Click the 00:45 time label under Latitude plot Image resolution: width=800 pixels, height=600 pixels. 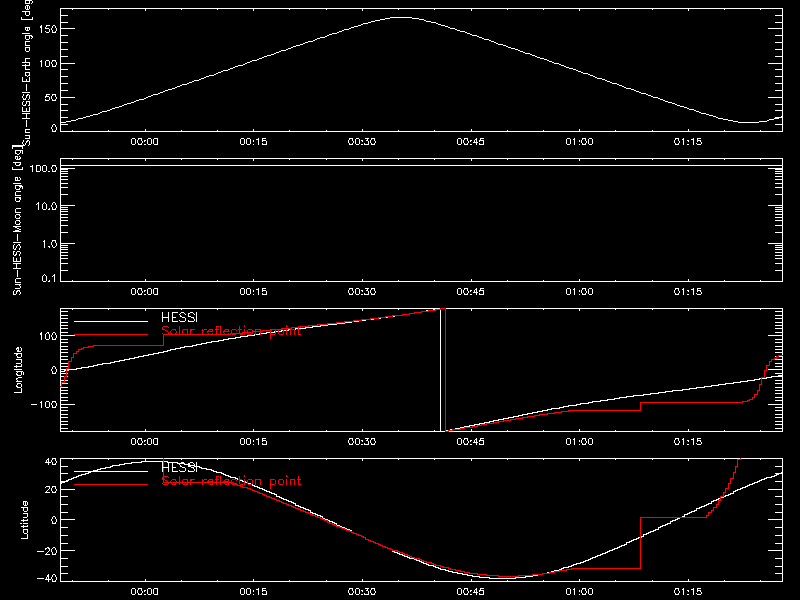click(470, 592)
